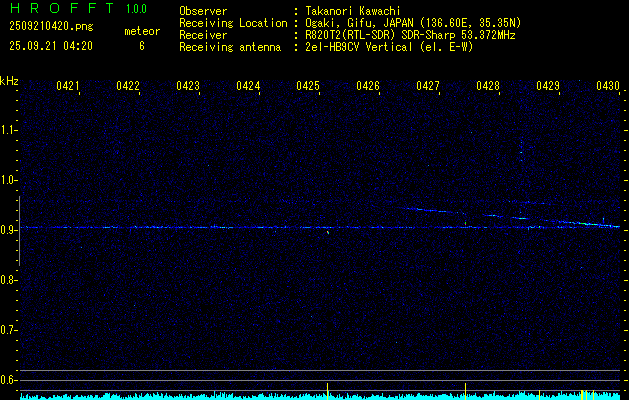Image resolution: width=629 pixels, height=400 pixels.
Task: Click the 0424 time marker
Action: click(248, 86)
